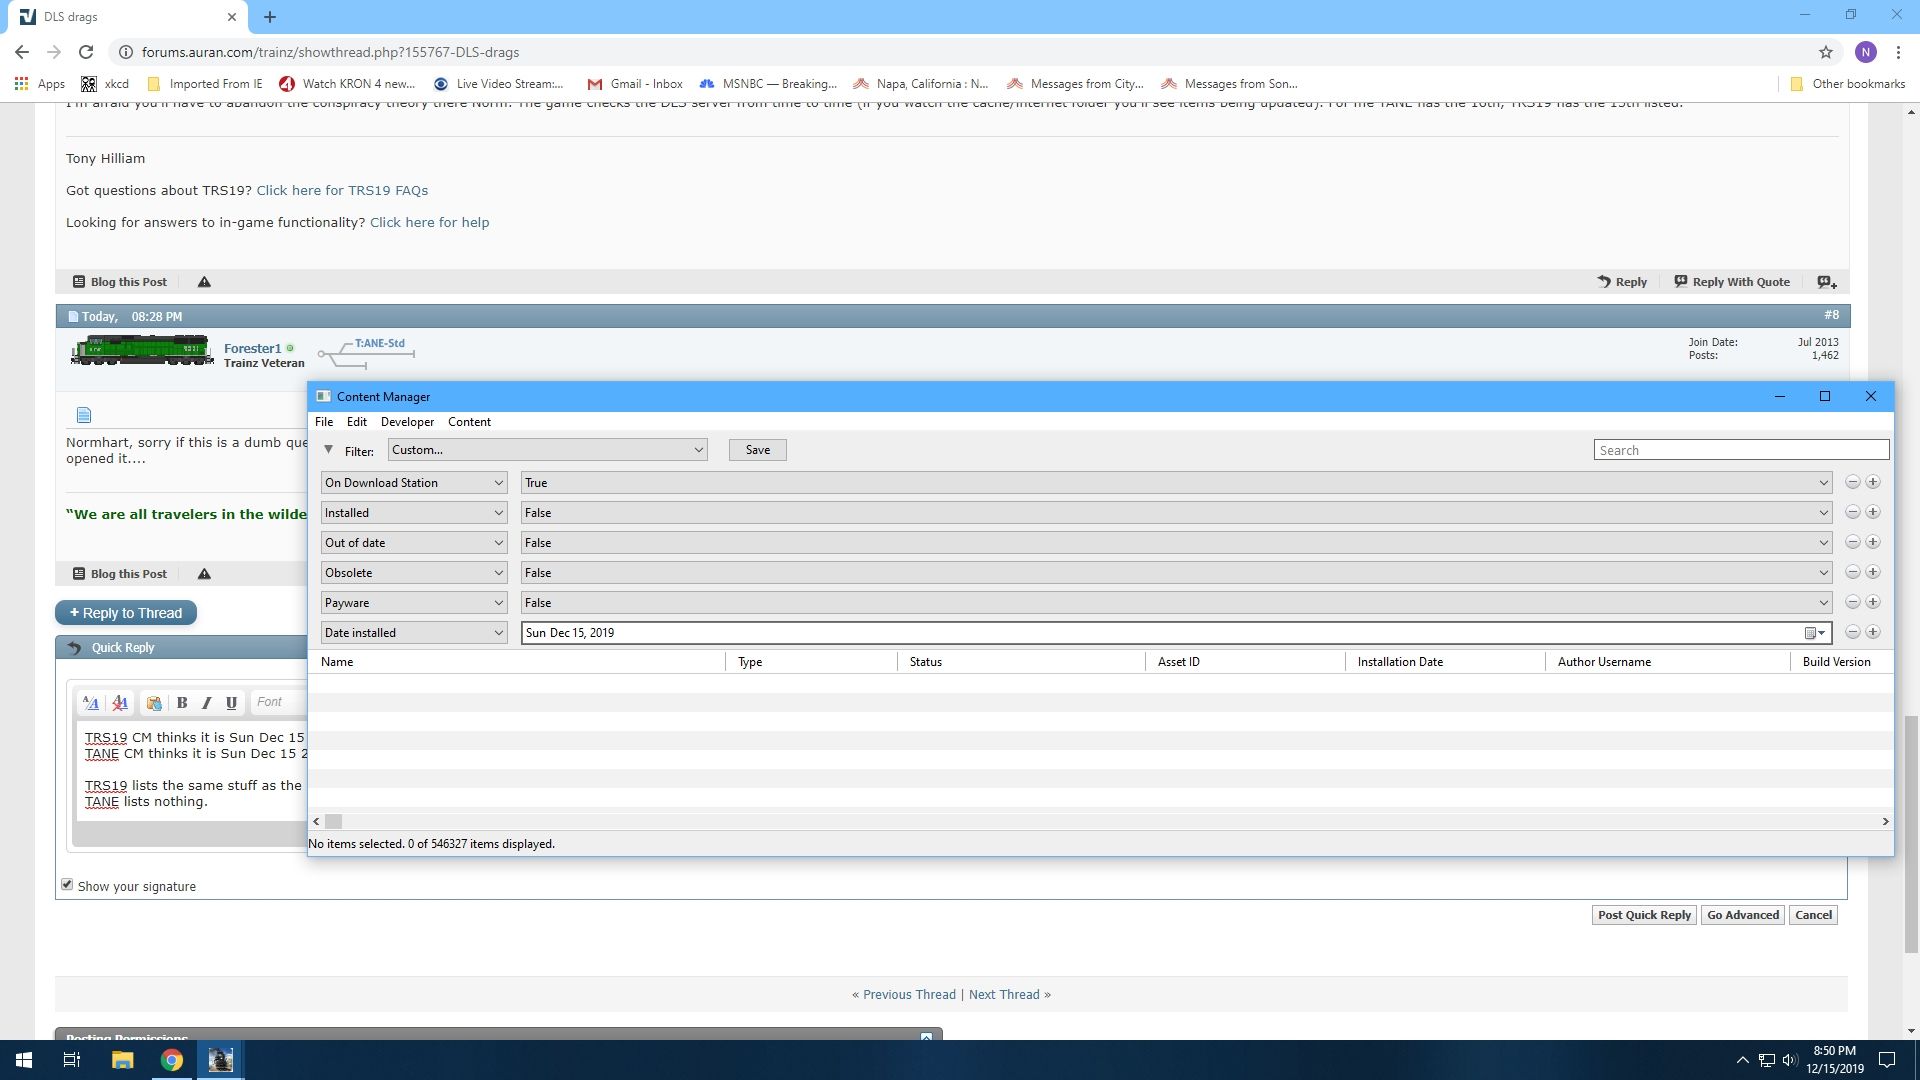Open the Payware criteria dropdown
Image resolution: width=1920 pixels, height=1080 pixels.
click(x=414, y=603)
